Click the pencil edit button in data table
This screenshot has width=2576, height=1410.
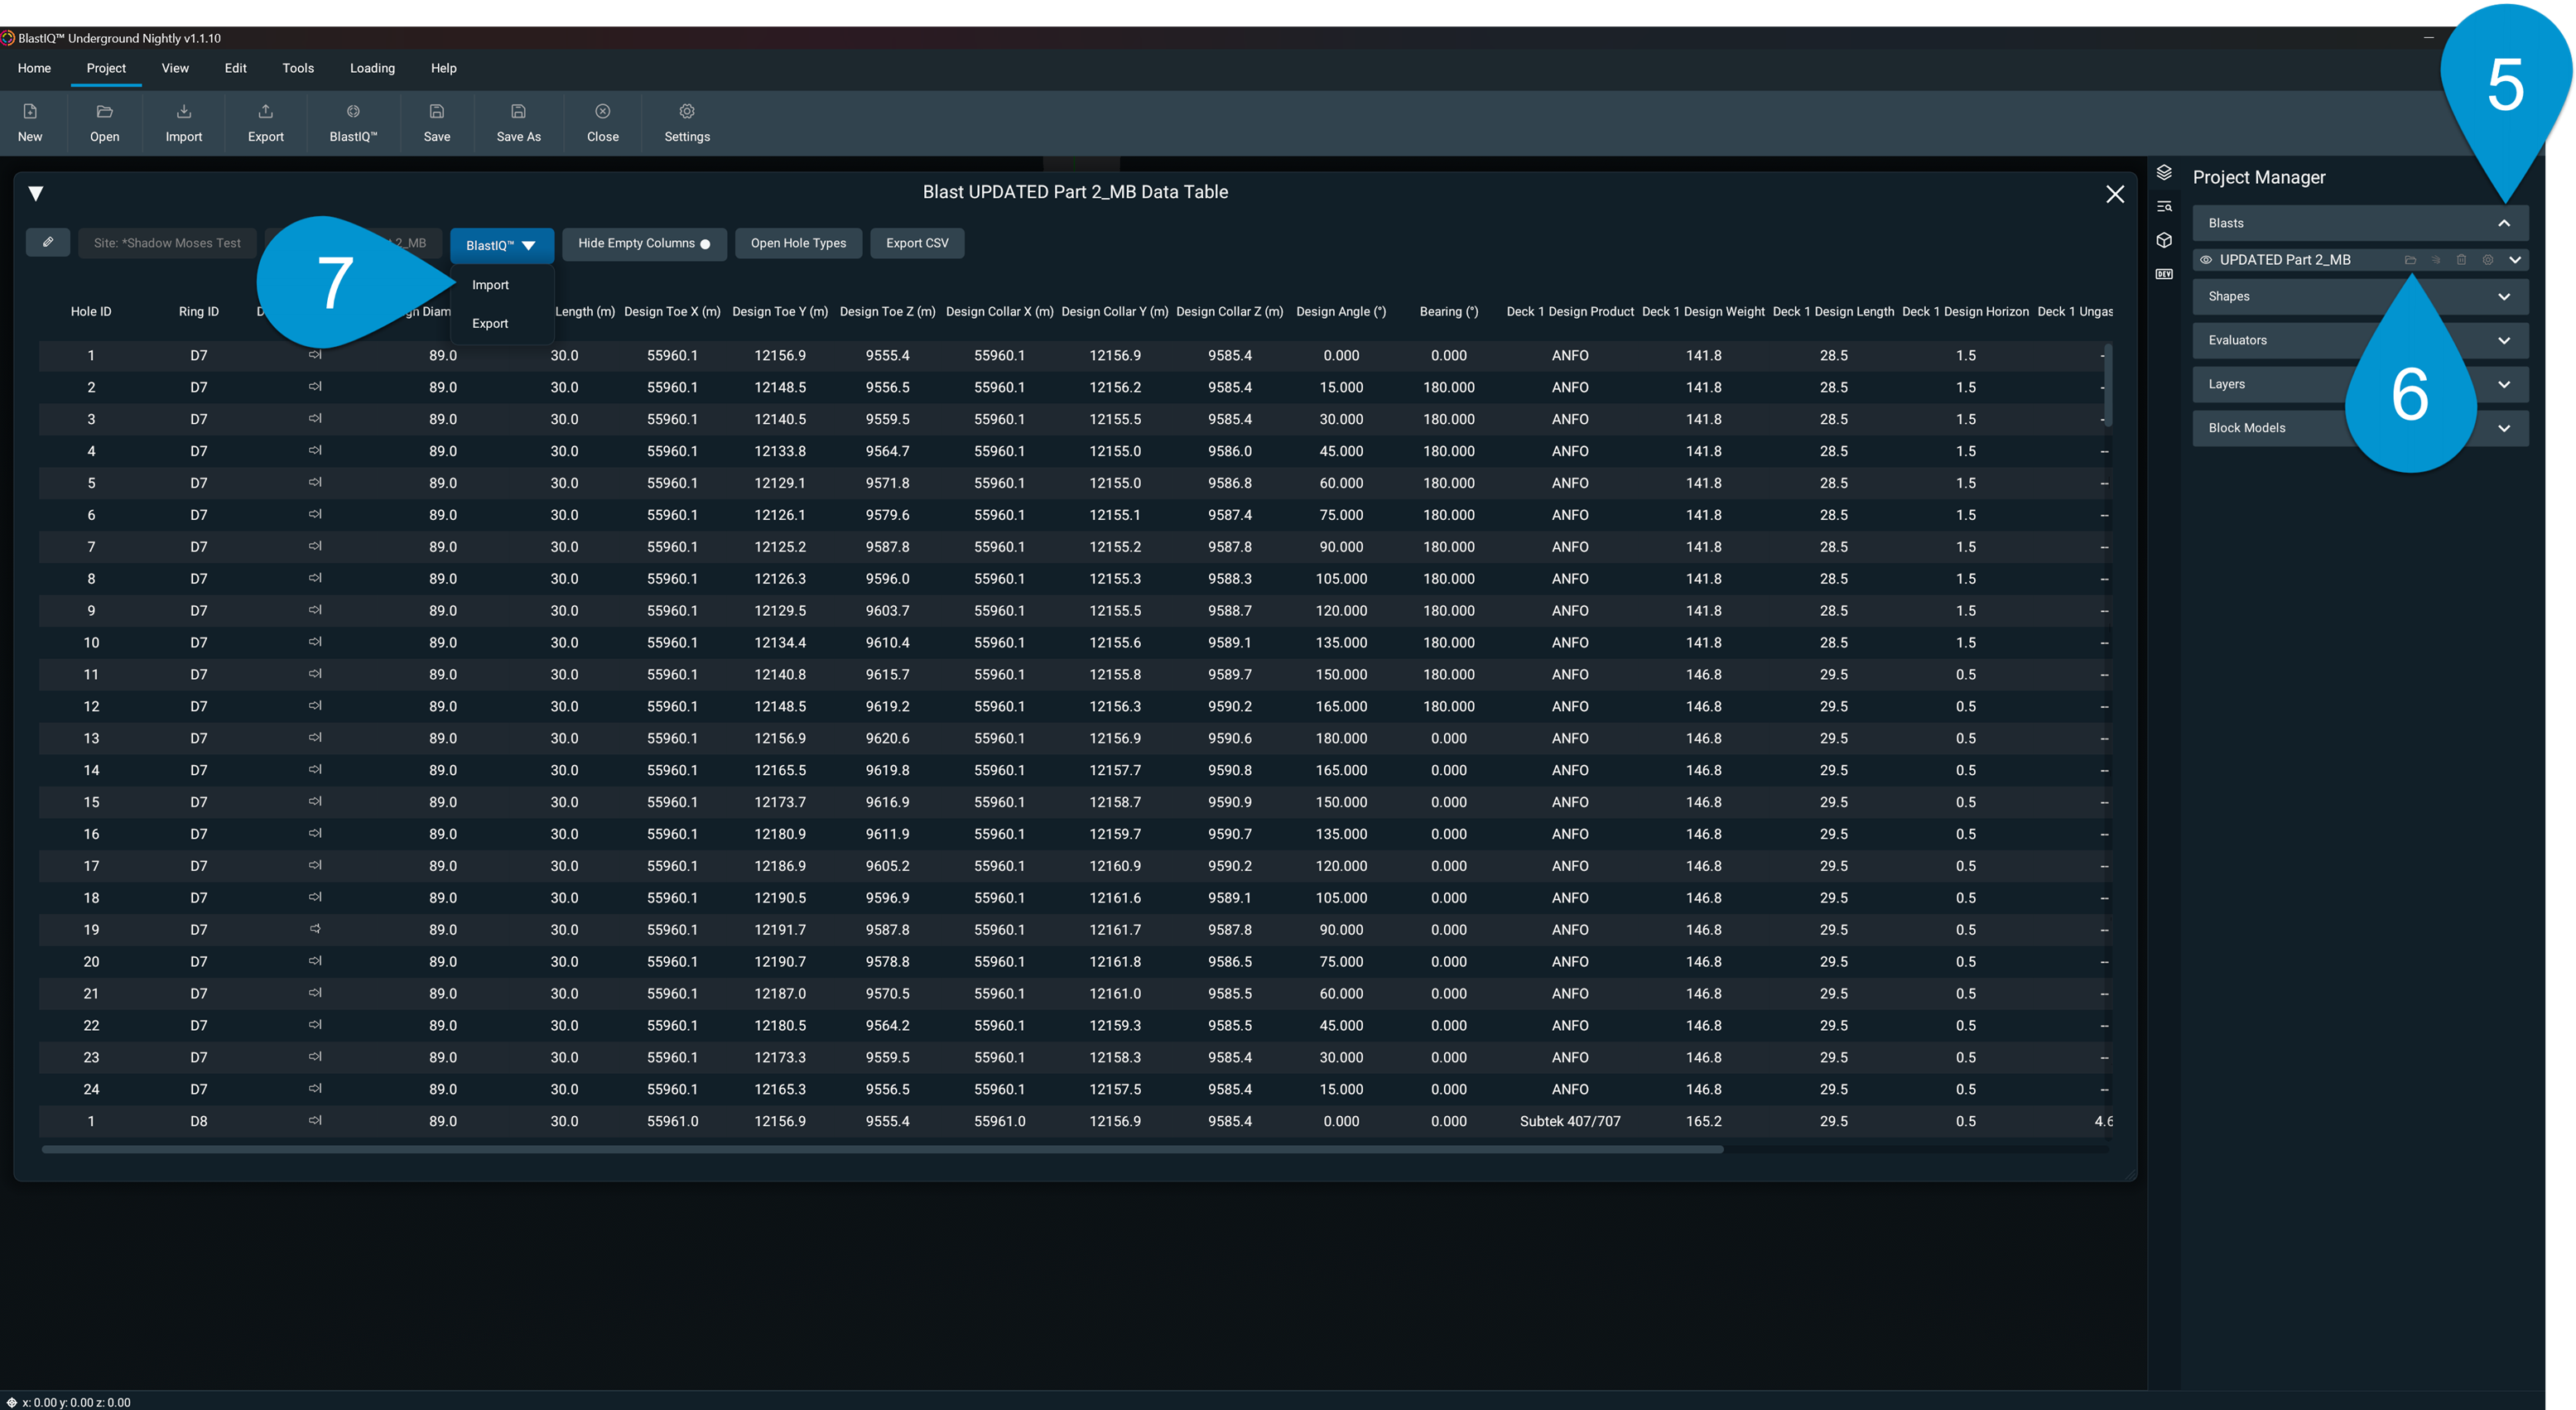point(47,242)
